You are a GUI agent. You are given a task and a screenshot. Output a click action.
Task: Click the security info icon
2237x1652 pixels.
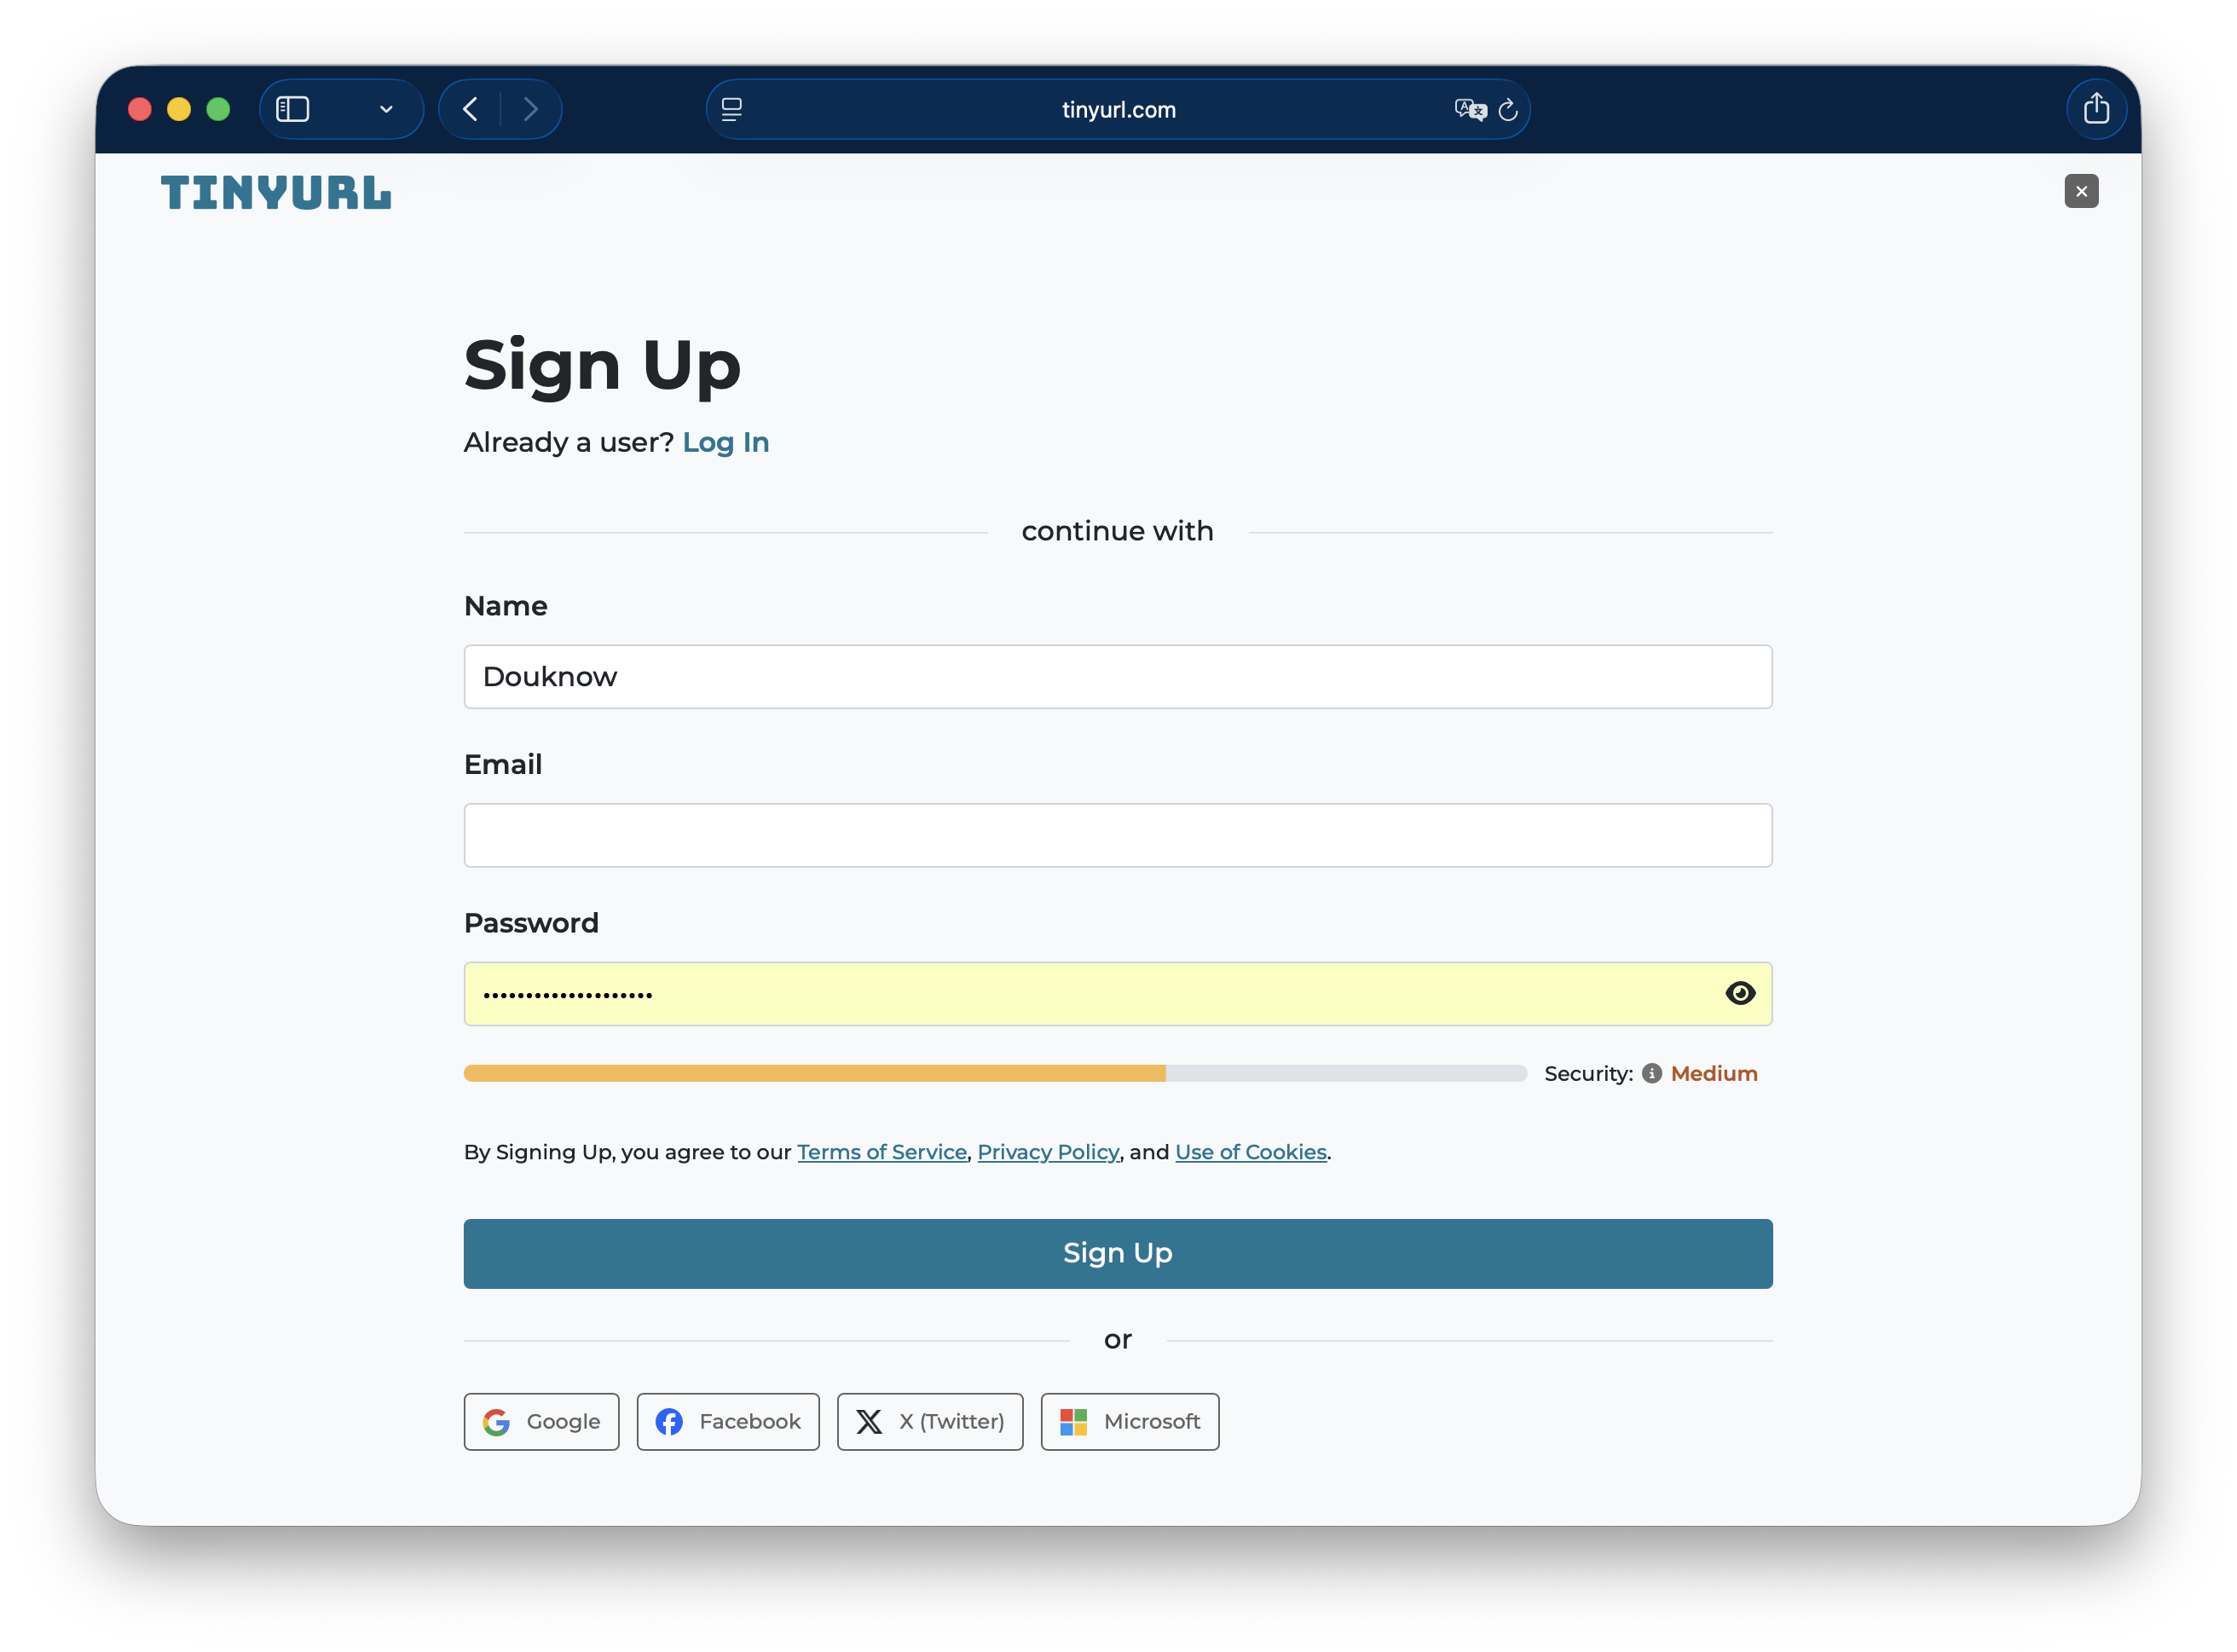1652,1073
